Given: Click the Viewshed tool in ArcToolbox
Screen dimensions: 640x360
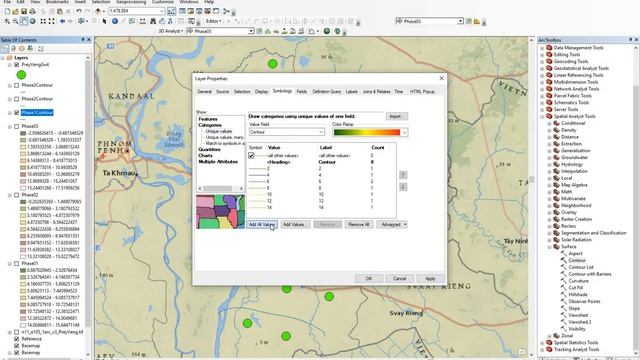Looking at the screenshot, I should click(x=578, y=315).
